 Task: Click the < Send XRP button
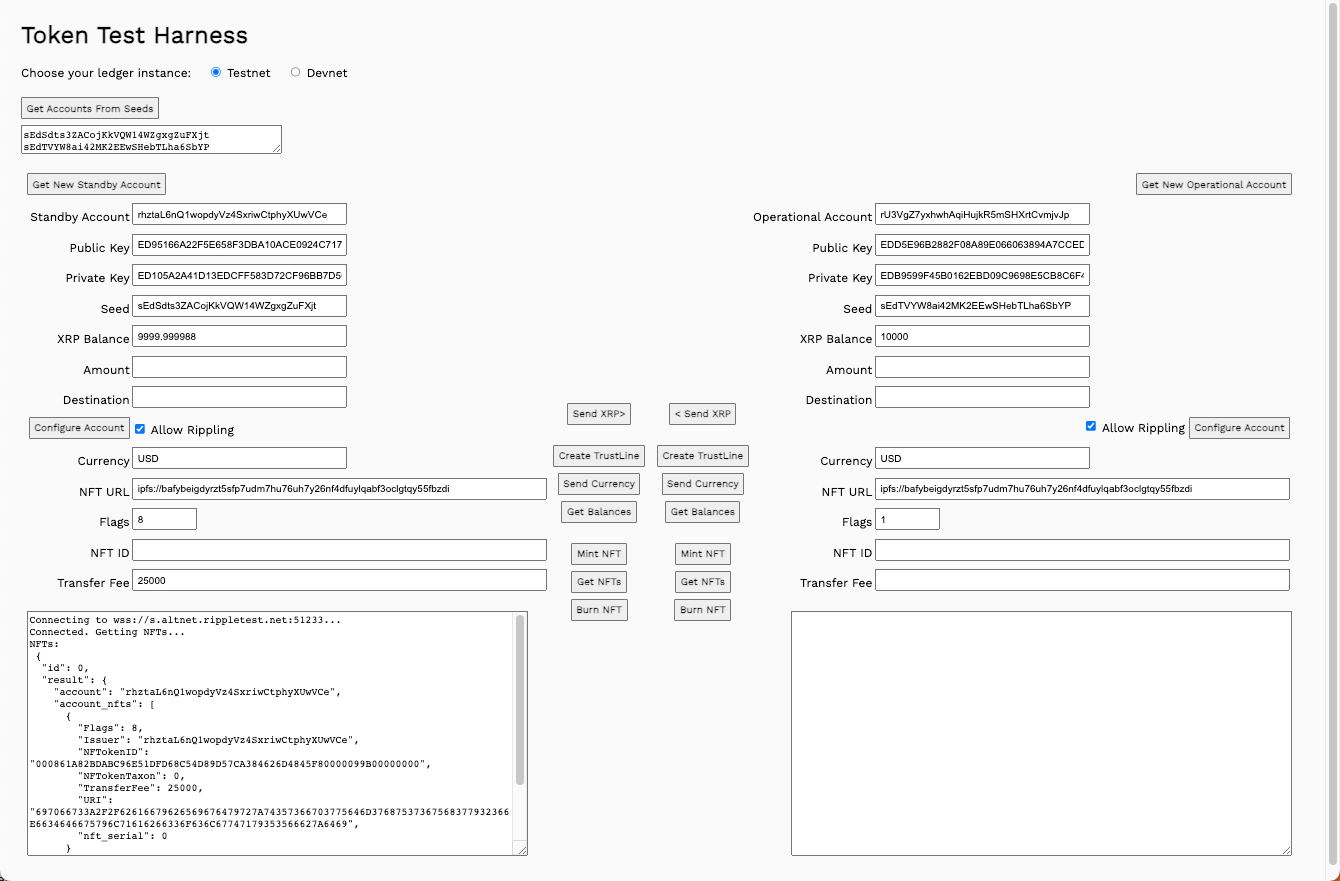(702, 414)
